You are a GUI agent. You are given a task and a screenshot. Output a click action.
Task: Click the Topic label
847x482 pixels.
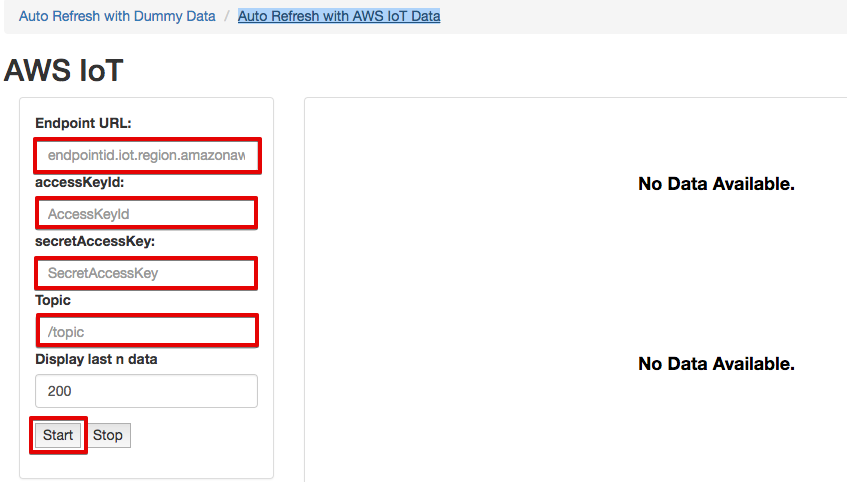coord(53,300)
